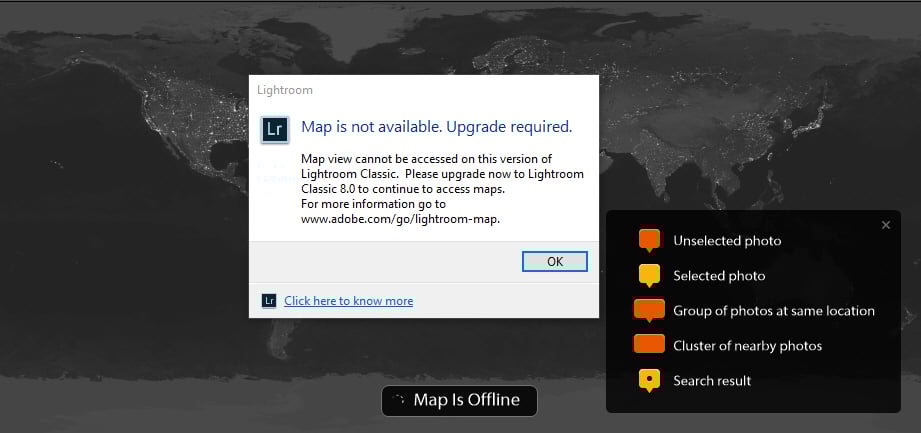Click the Group of photos marker icon
This screenshot has height=433, width=921.
[649, 310]
